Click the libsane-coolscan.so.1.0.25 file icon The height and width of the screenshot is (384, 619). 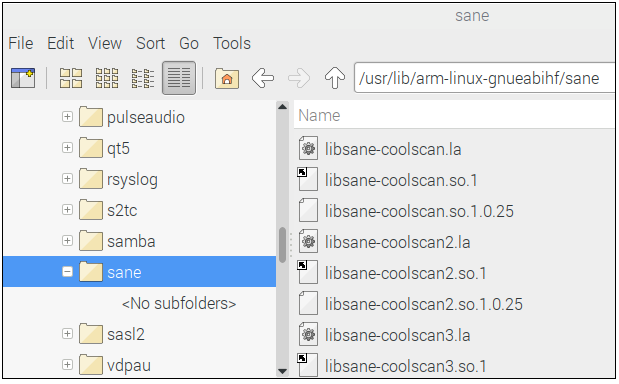pos(308,210)
